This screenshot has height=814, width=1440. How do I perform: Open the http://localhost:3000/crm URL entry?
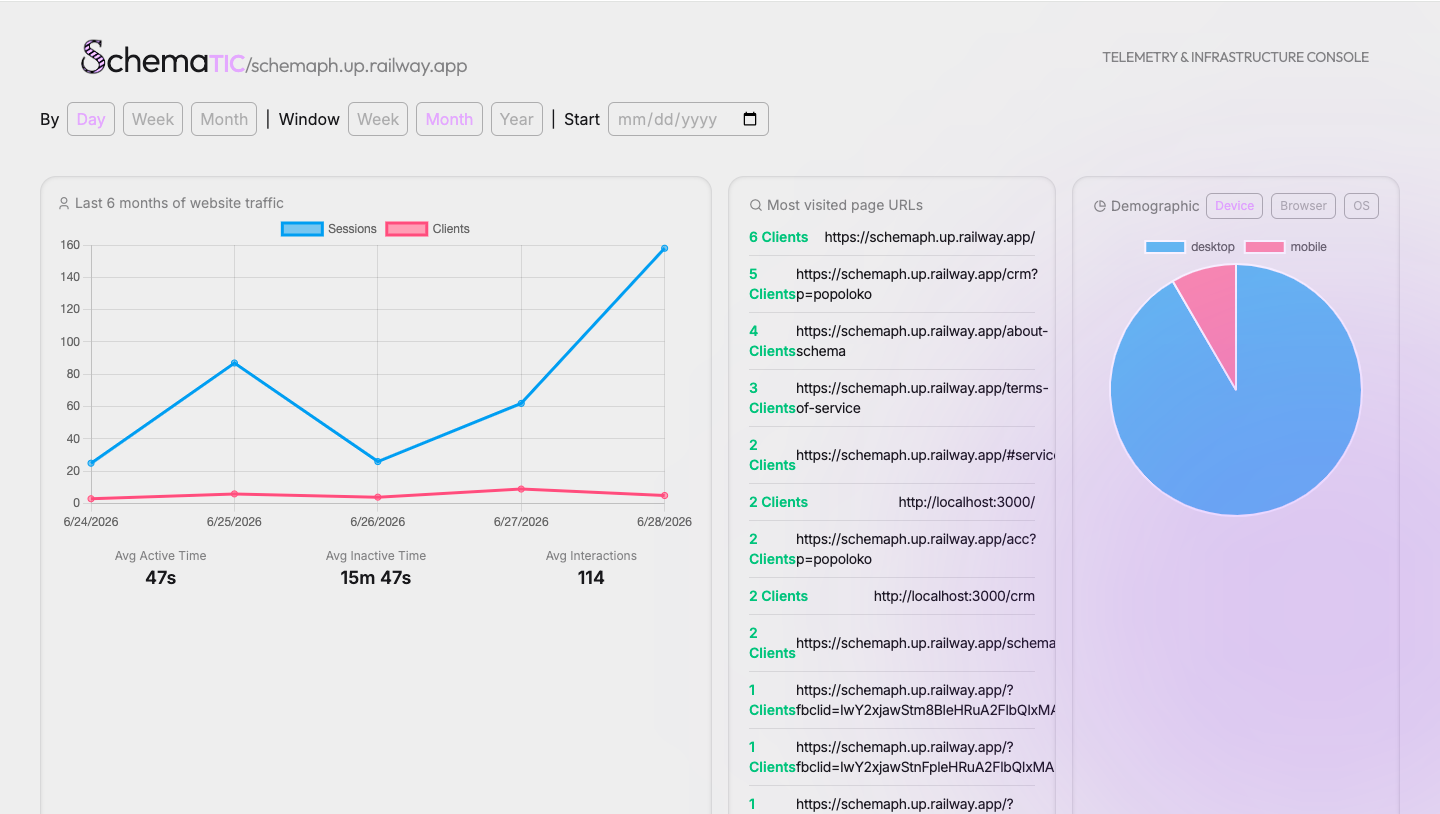(x=954, y=596)
